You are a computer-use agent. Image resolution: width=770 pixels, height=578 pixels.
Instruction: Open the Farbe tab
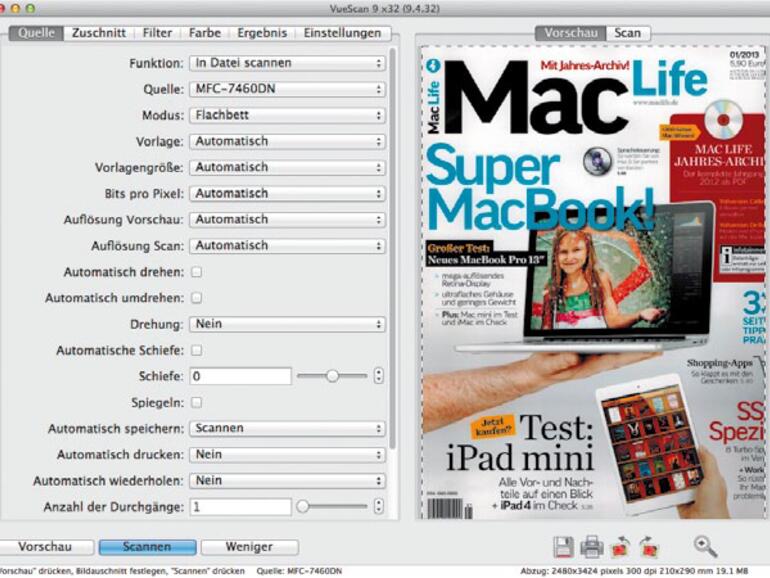(205, 33)
